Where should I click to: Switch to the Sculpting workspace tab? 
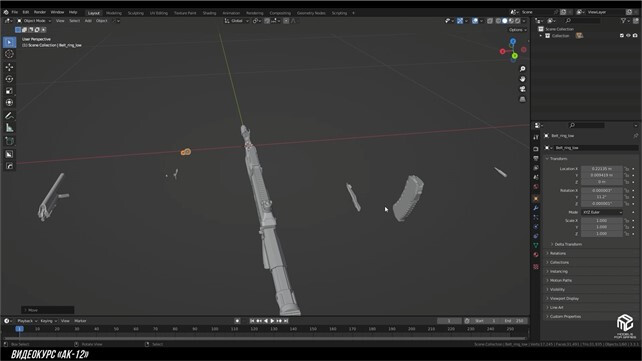tap(136, 13)
